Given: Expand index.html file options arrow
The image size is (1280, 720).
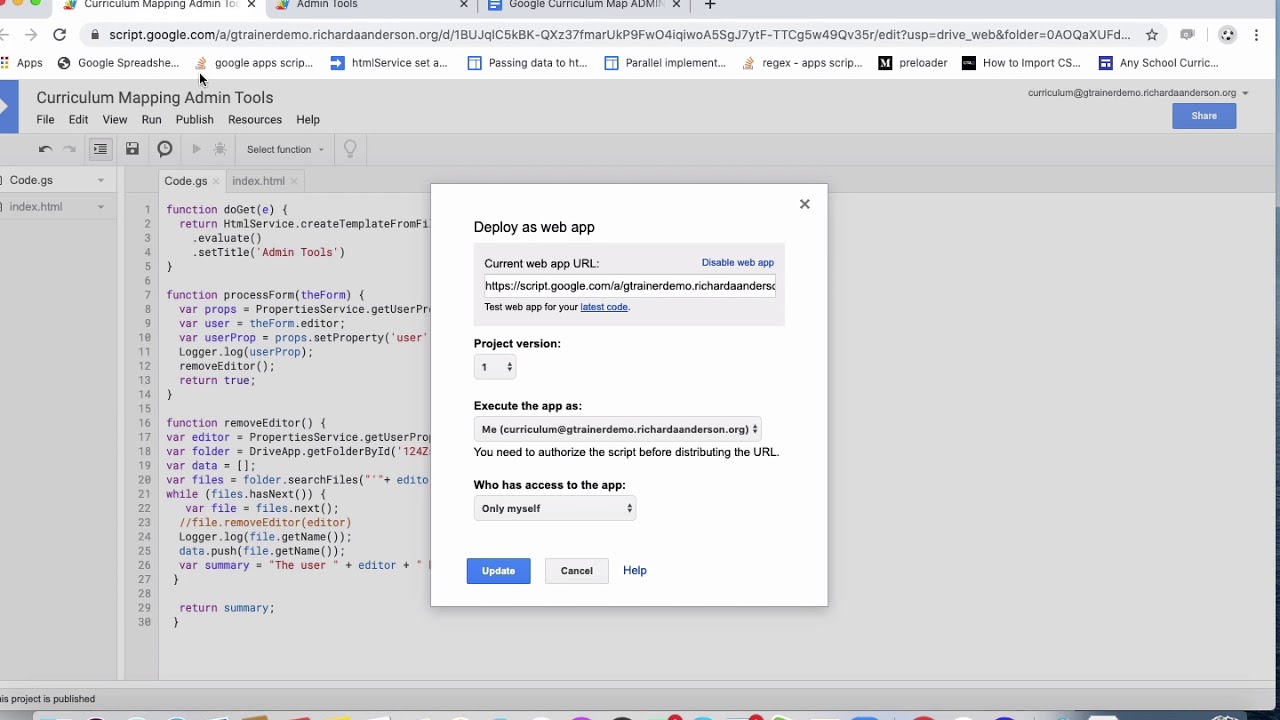Looking at the screenshot, I should 101,207.
